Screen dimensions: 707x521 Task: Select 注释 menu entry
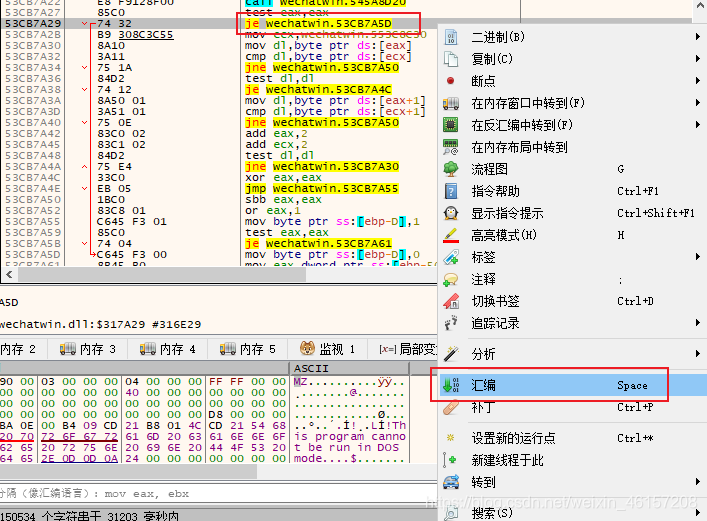tap(573, 279)
